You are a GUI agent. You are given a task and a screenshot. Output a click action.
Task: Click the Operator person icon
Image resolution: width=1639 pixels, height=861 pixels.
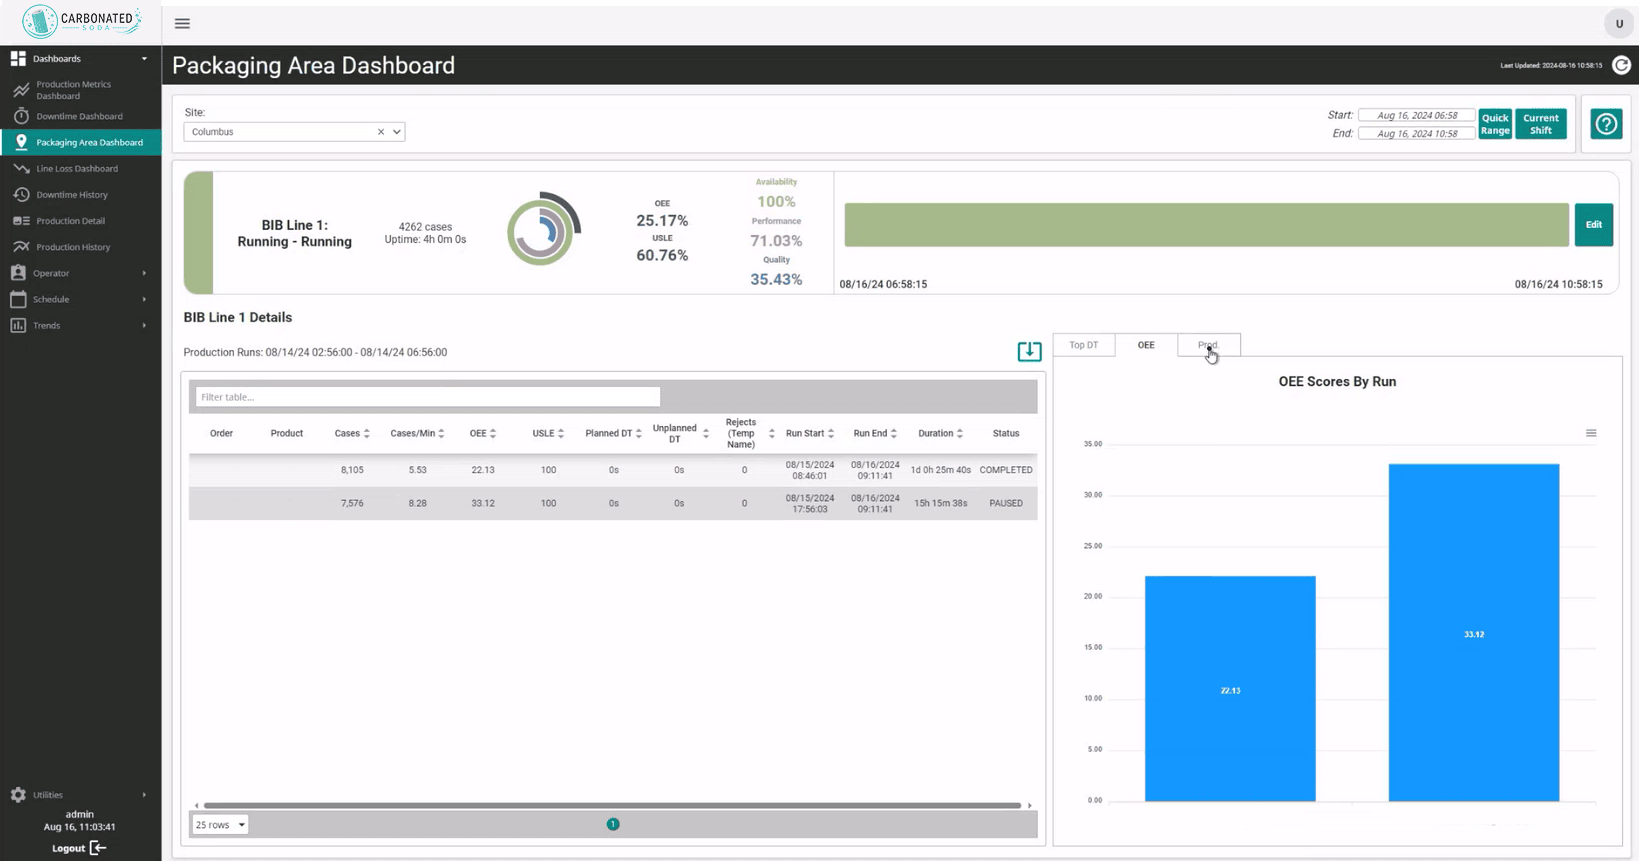click(x=18, y=273)
